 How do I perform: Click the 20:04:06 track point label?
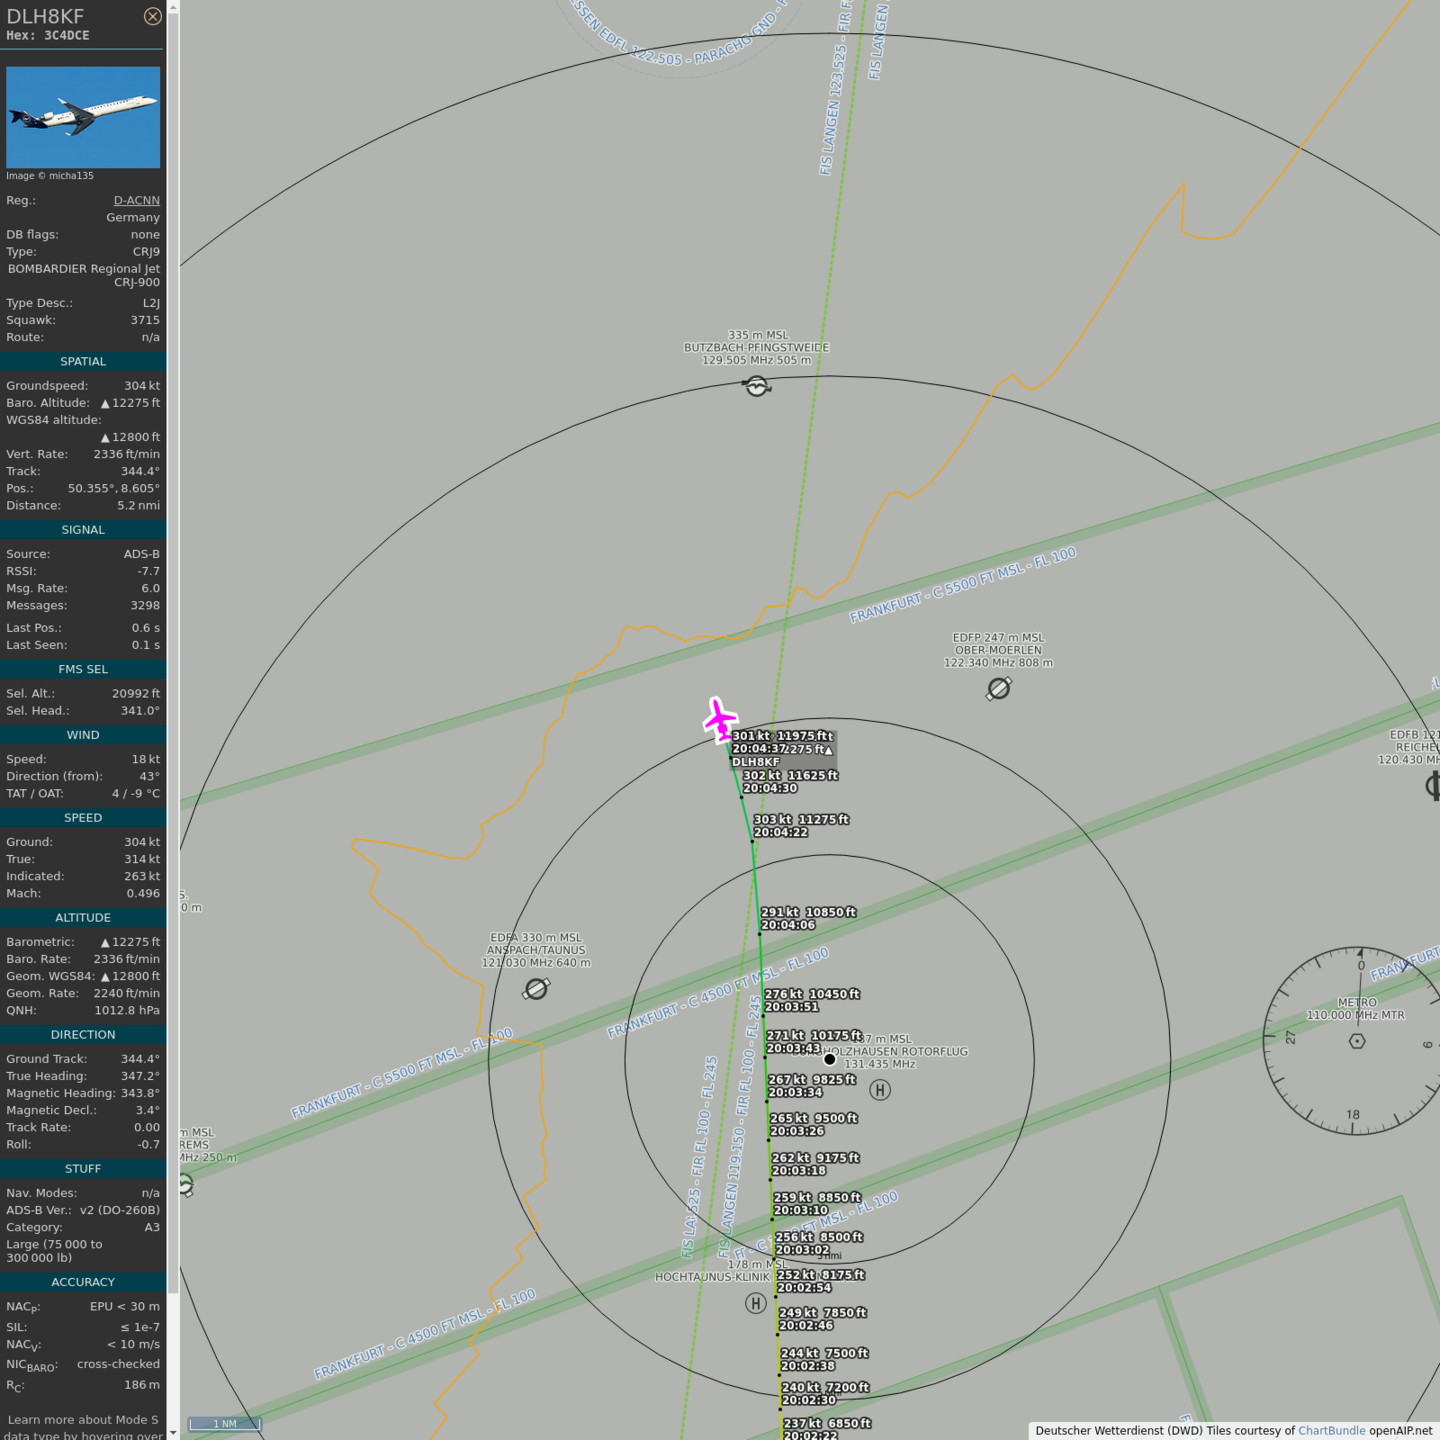[x=788, y=925]
